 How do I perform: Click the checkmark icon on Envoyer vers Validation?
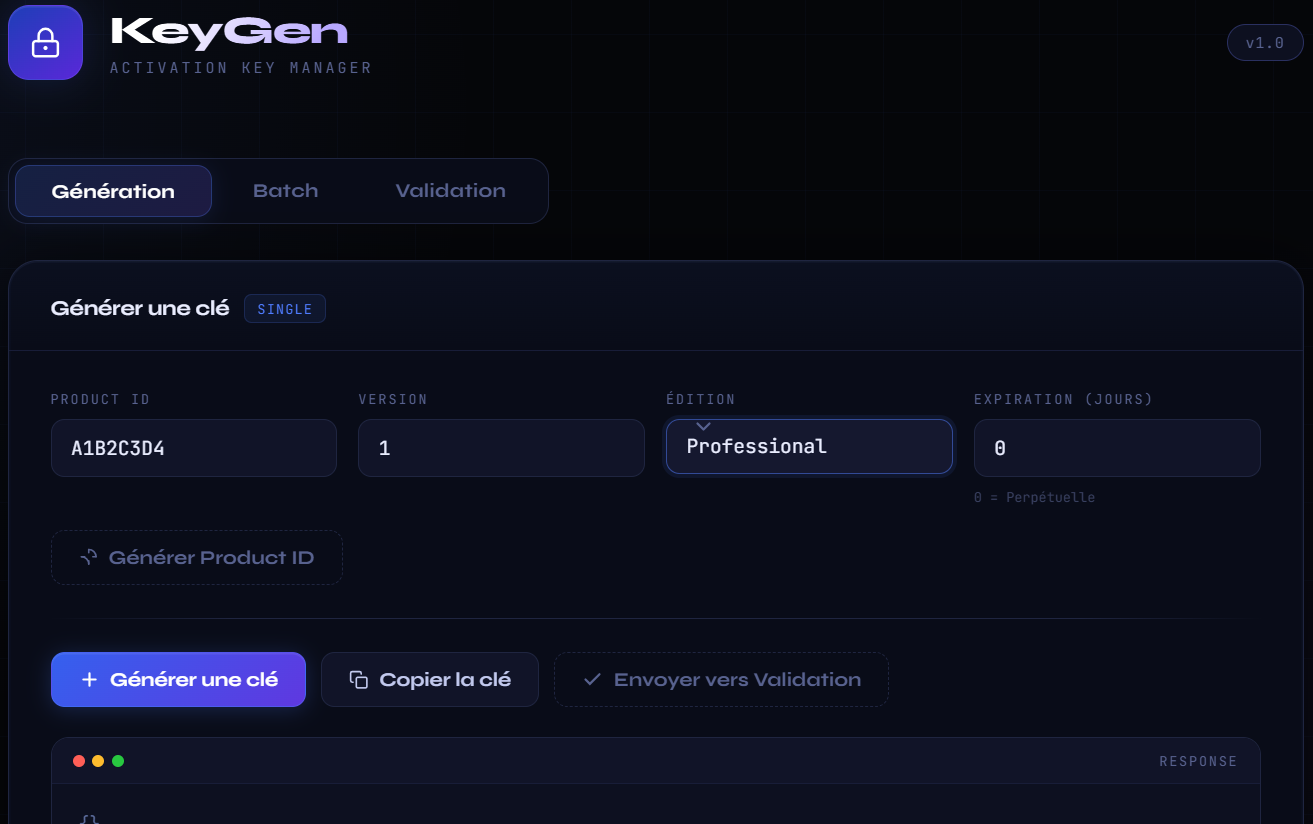pos(592,680)
